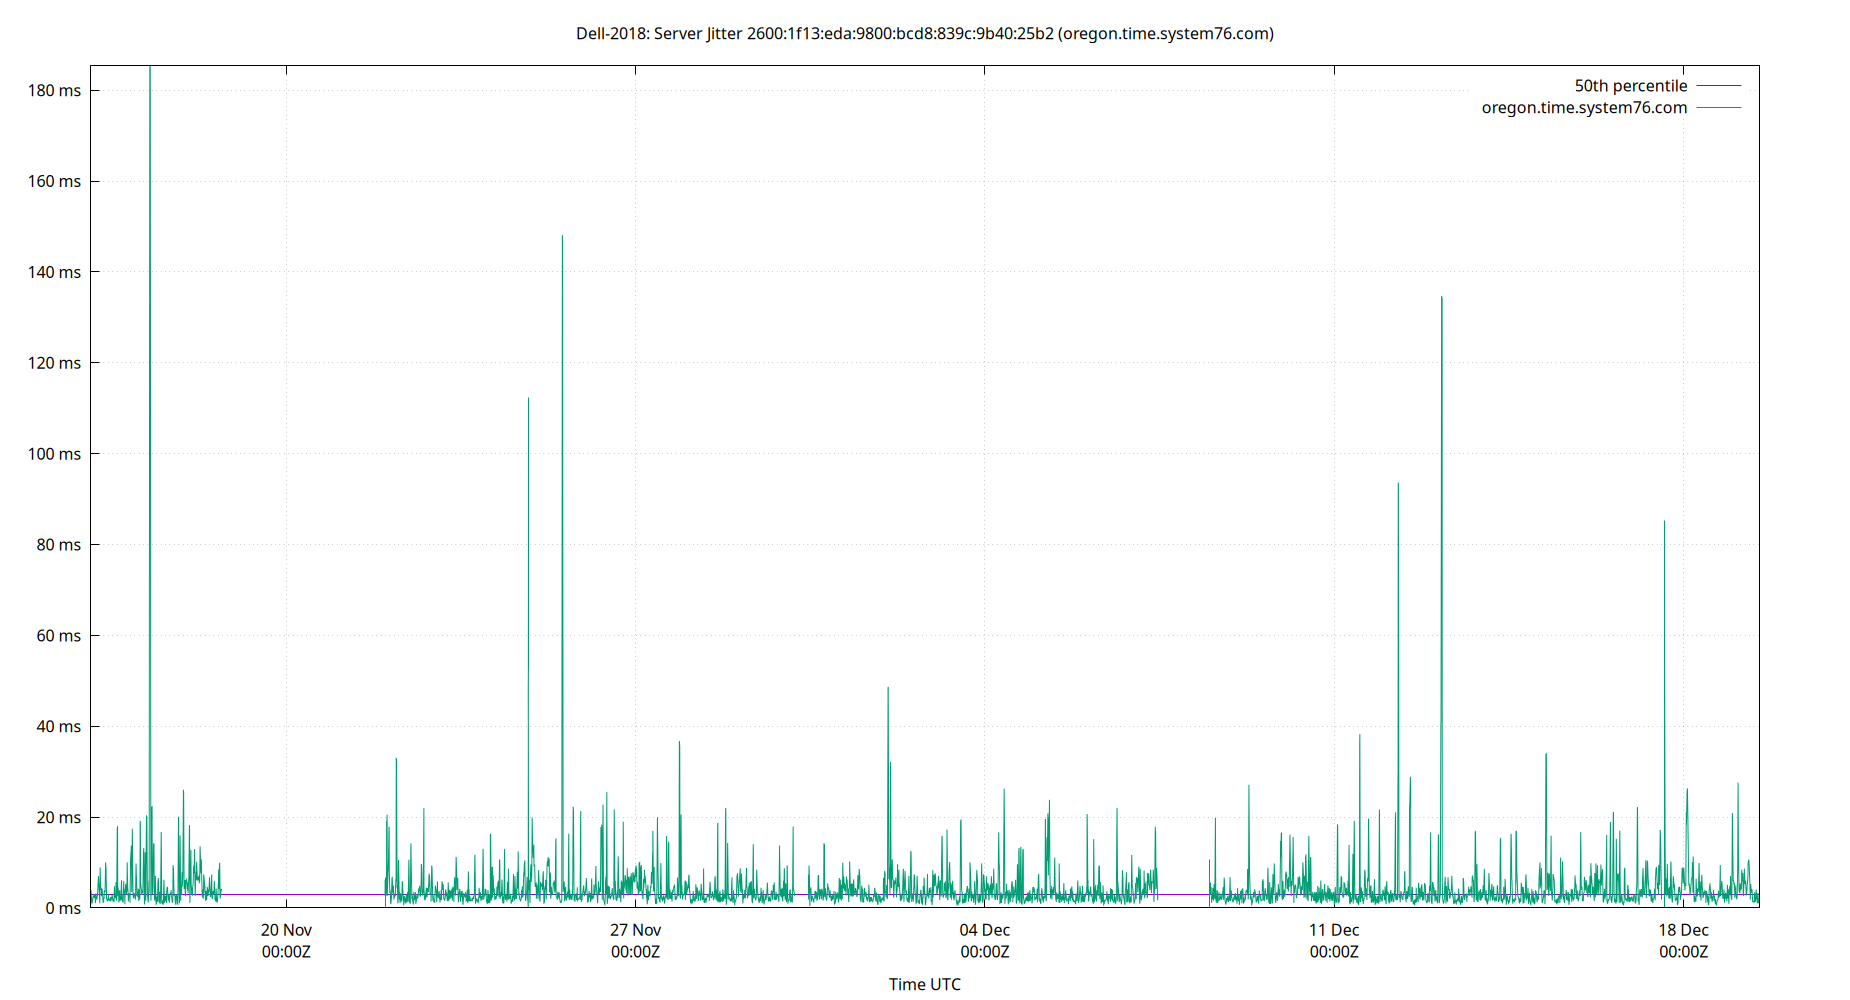Click the "00:00Z" label under 04 Dec
This screenshot has width=1850, height=1000.
coord(984,952)
